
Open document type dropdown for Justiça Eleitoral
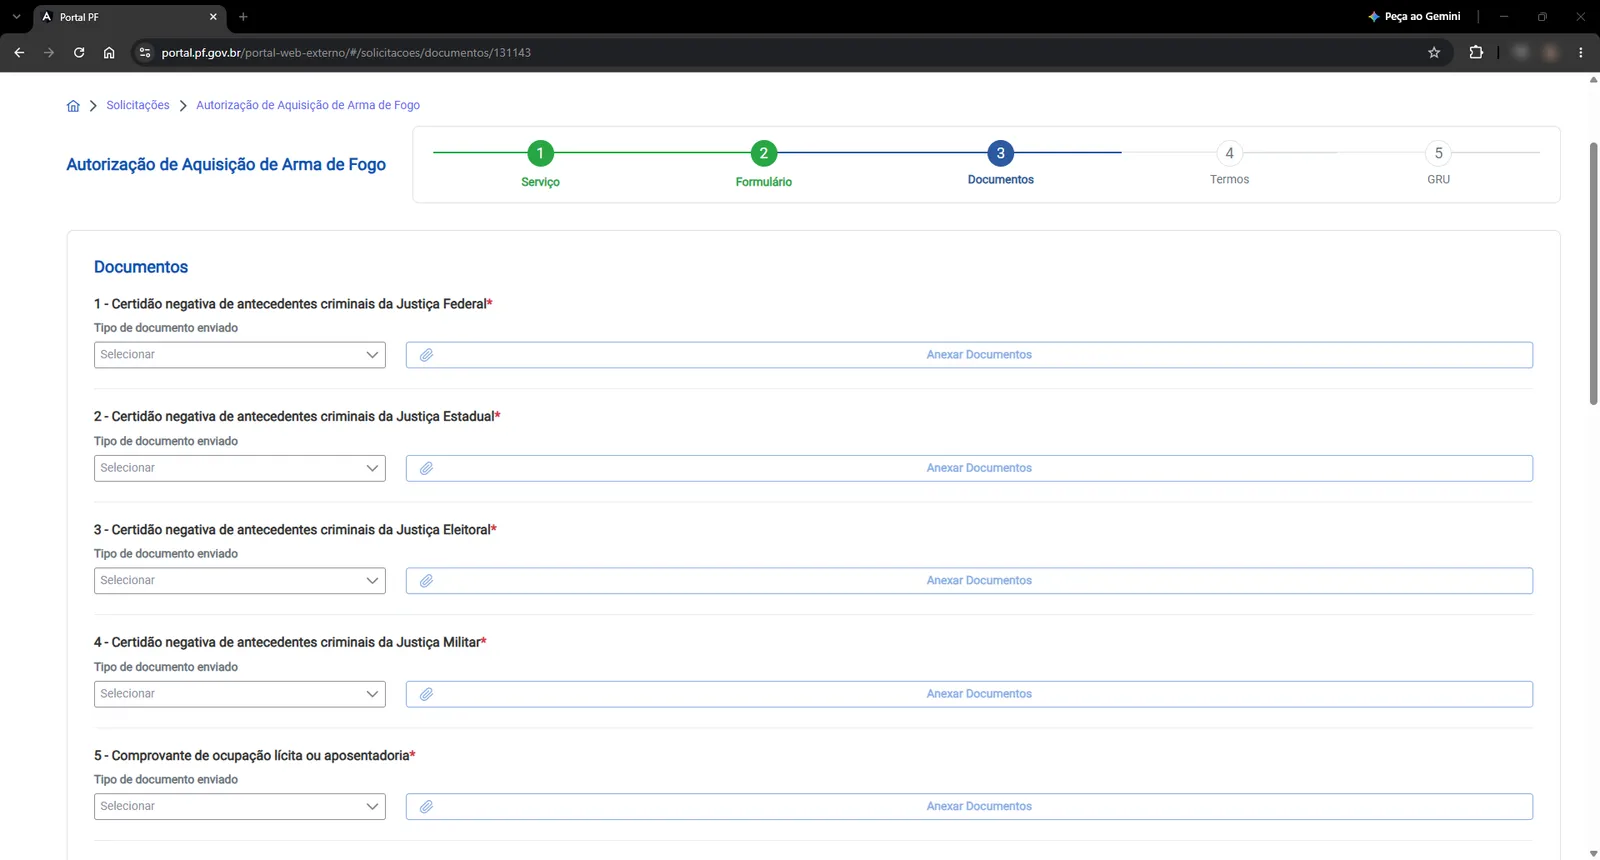(x=240, y=581)
